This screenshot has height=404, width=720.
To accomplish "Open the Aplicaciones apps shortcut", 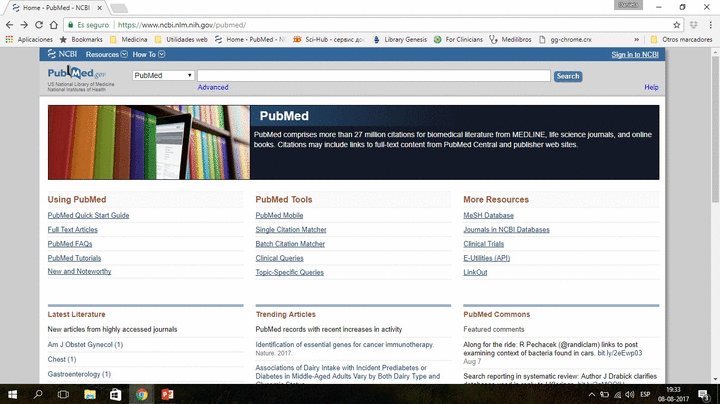I will tap(29, 39).
